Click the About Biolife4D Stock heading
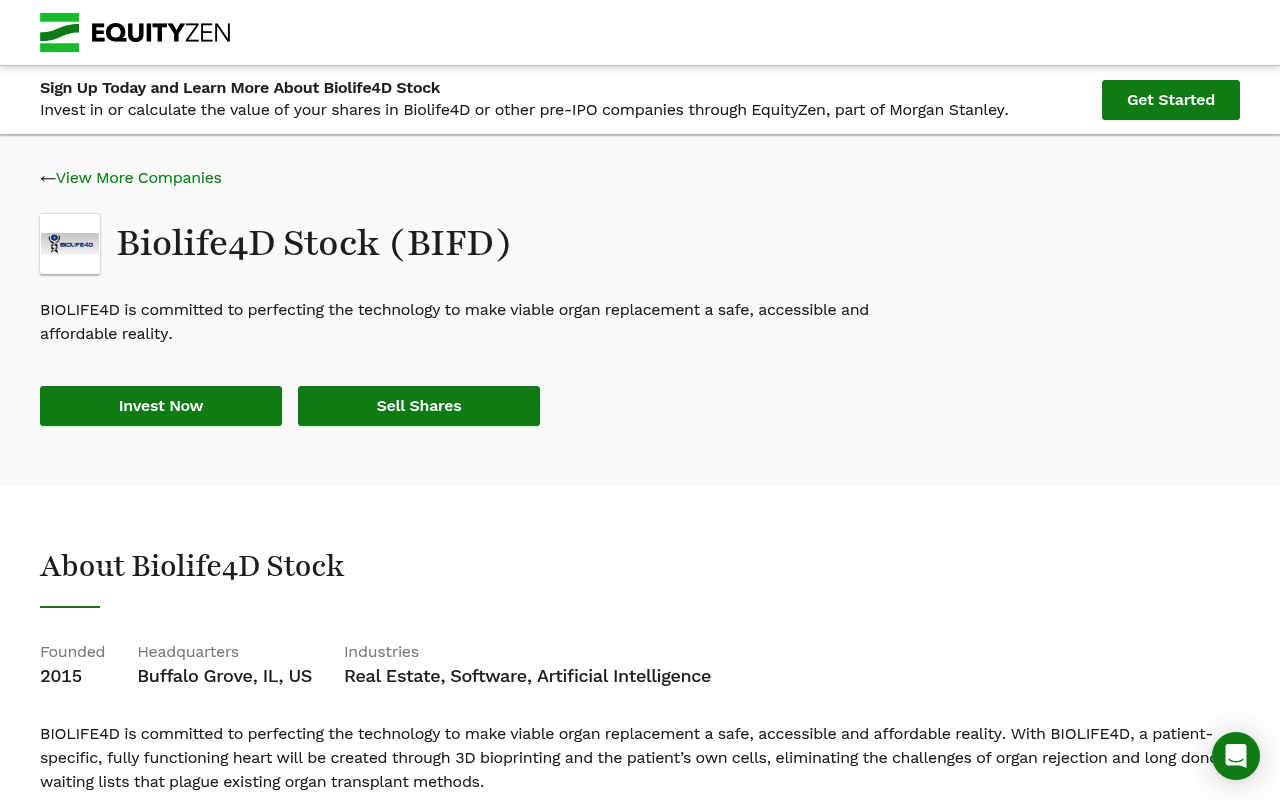 pyautogui.click(x=192, y=566)
